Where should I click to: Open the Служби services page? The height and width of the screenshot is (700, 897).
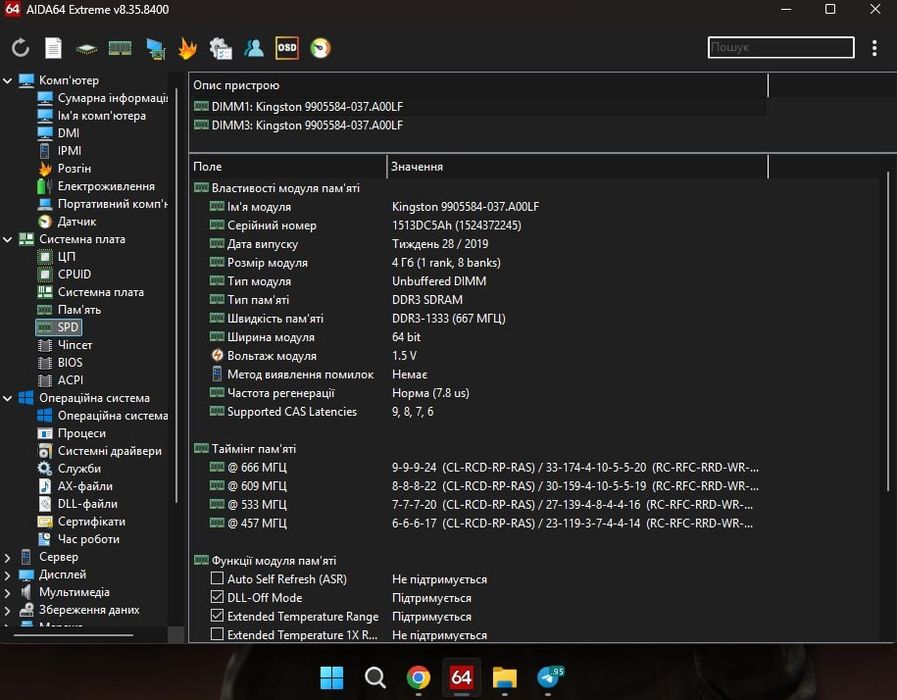point(69,469)
